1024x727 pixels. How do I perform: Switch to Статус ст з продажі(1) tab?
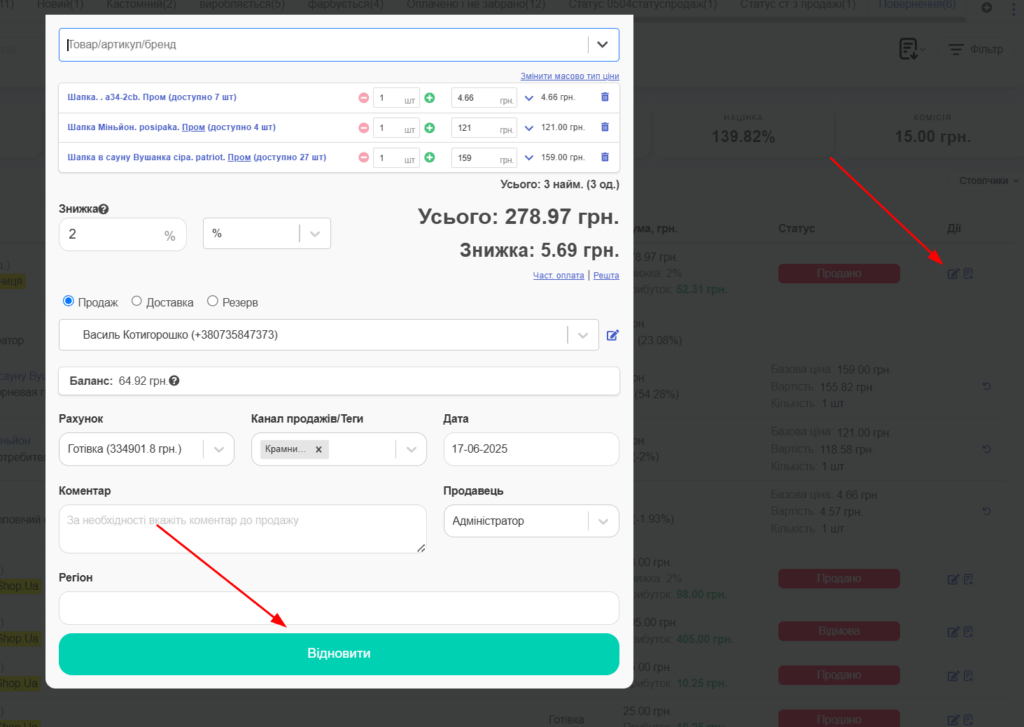point(798,5)
